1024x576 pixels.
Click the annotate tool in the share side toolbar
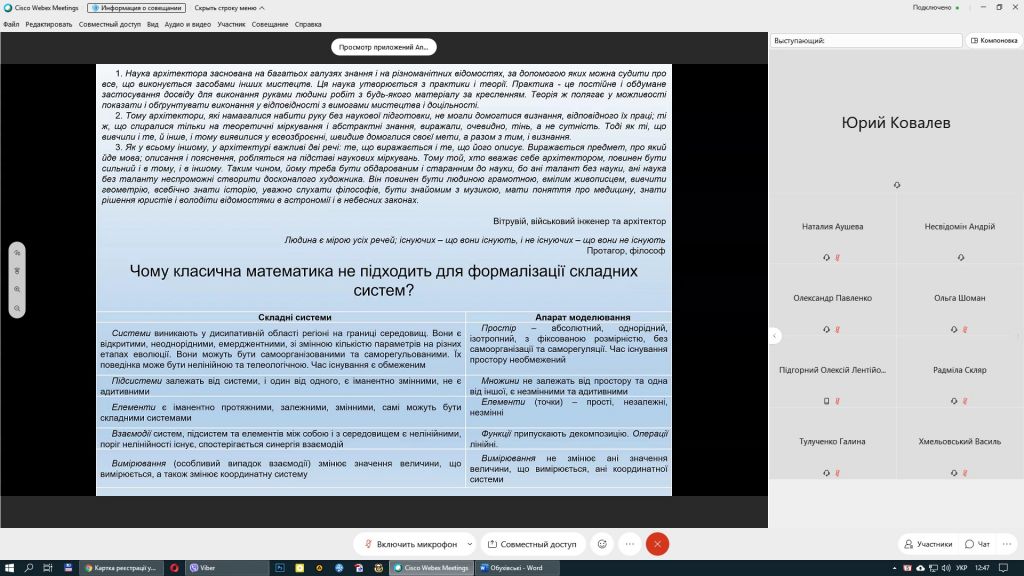pyautogui.click(x=17, y=253)
